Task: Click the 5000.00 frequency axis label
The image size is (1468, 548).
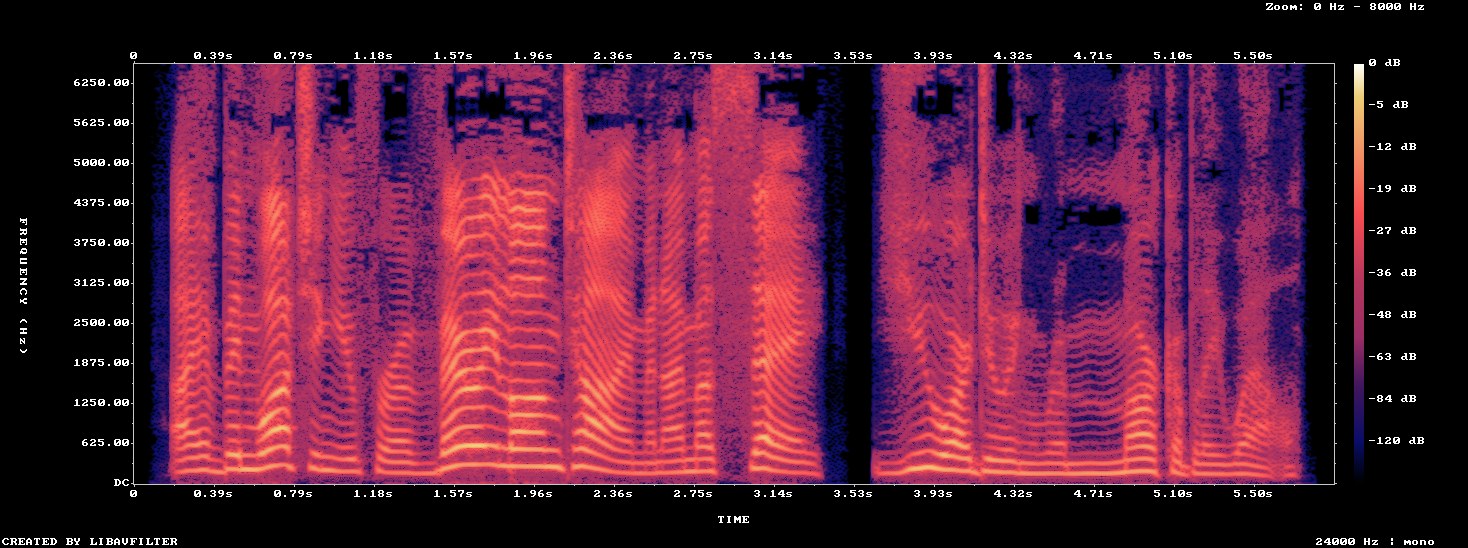Action: click(x=100, y=163)
